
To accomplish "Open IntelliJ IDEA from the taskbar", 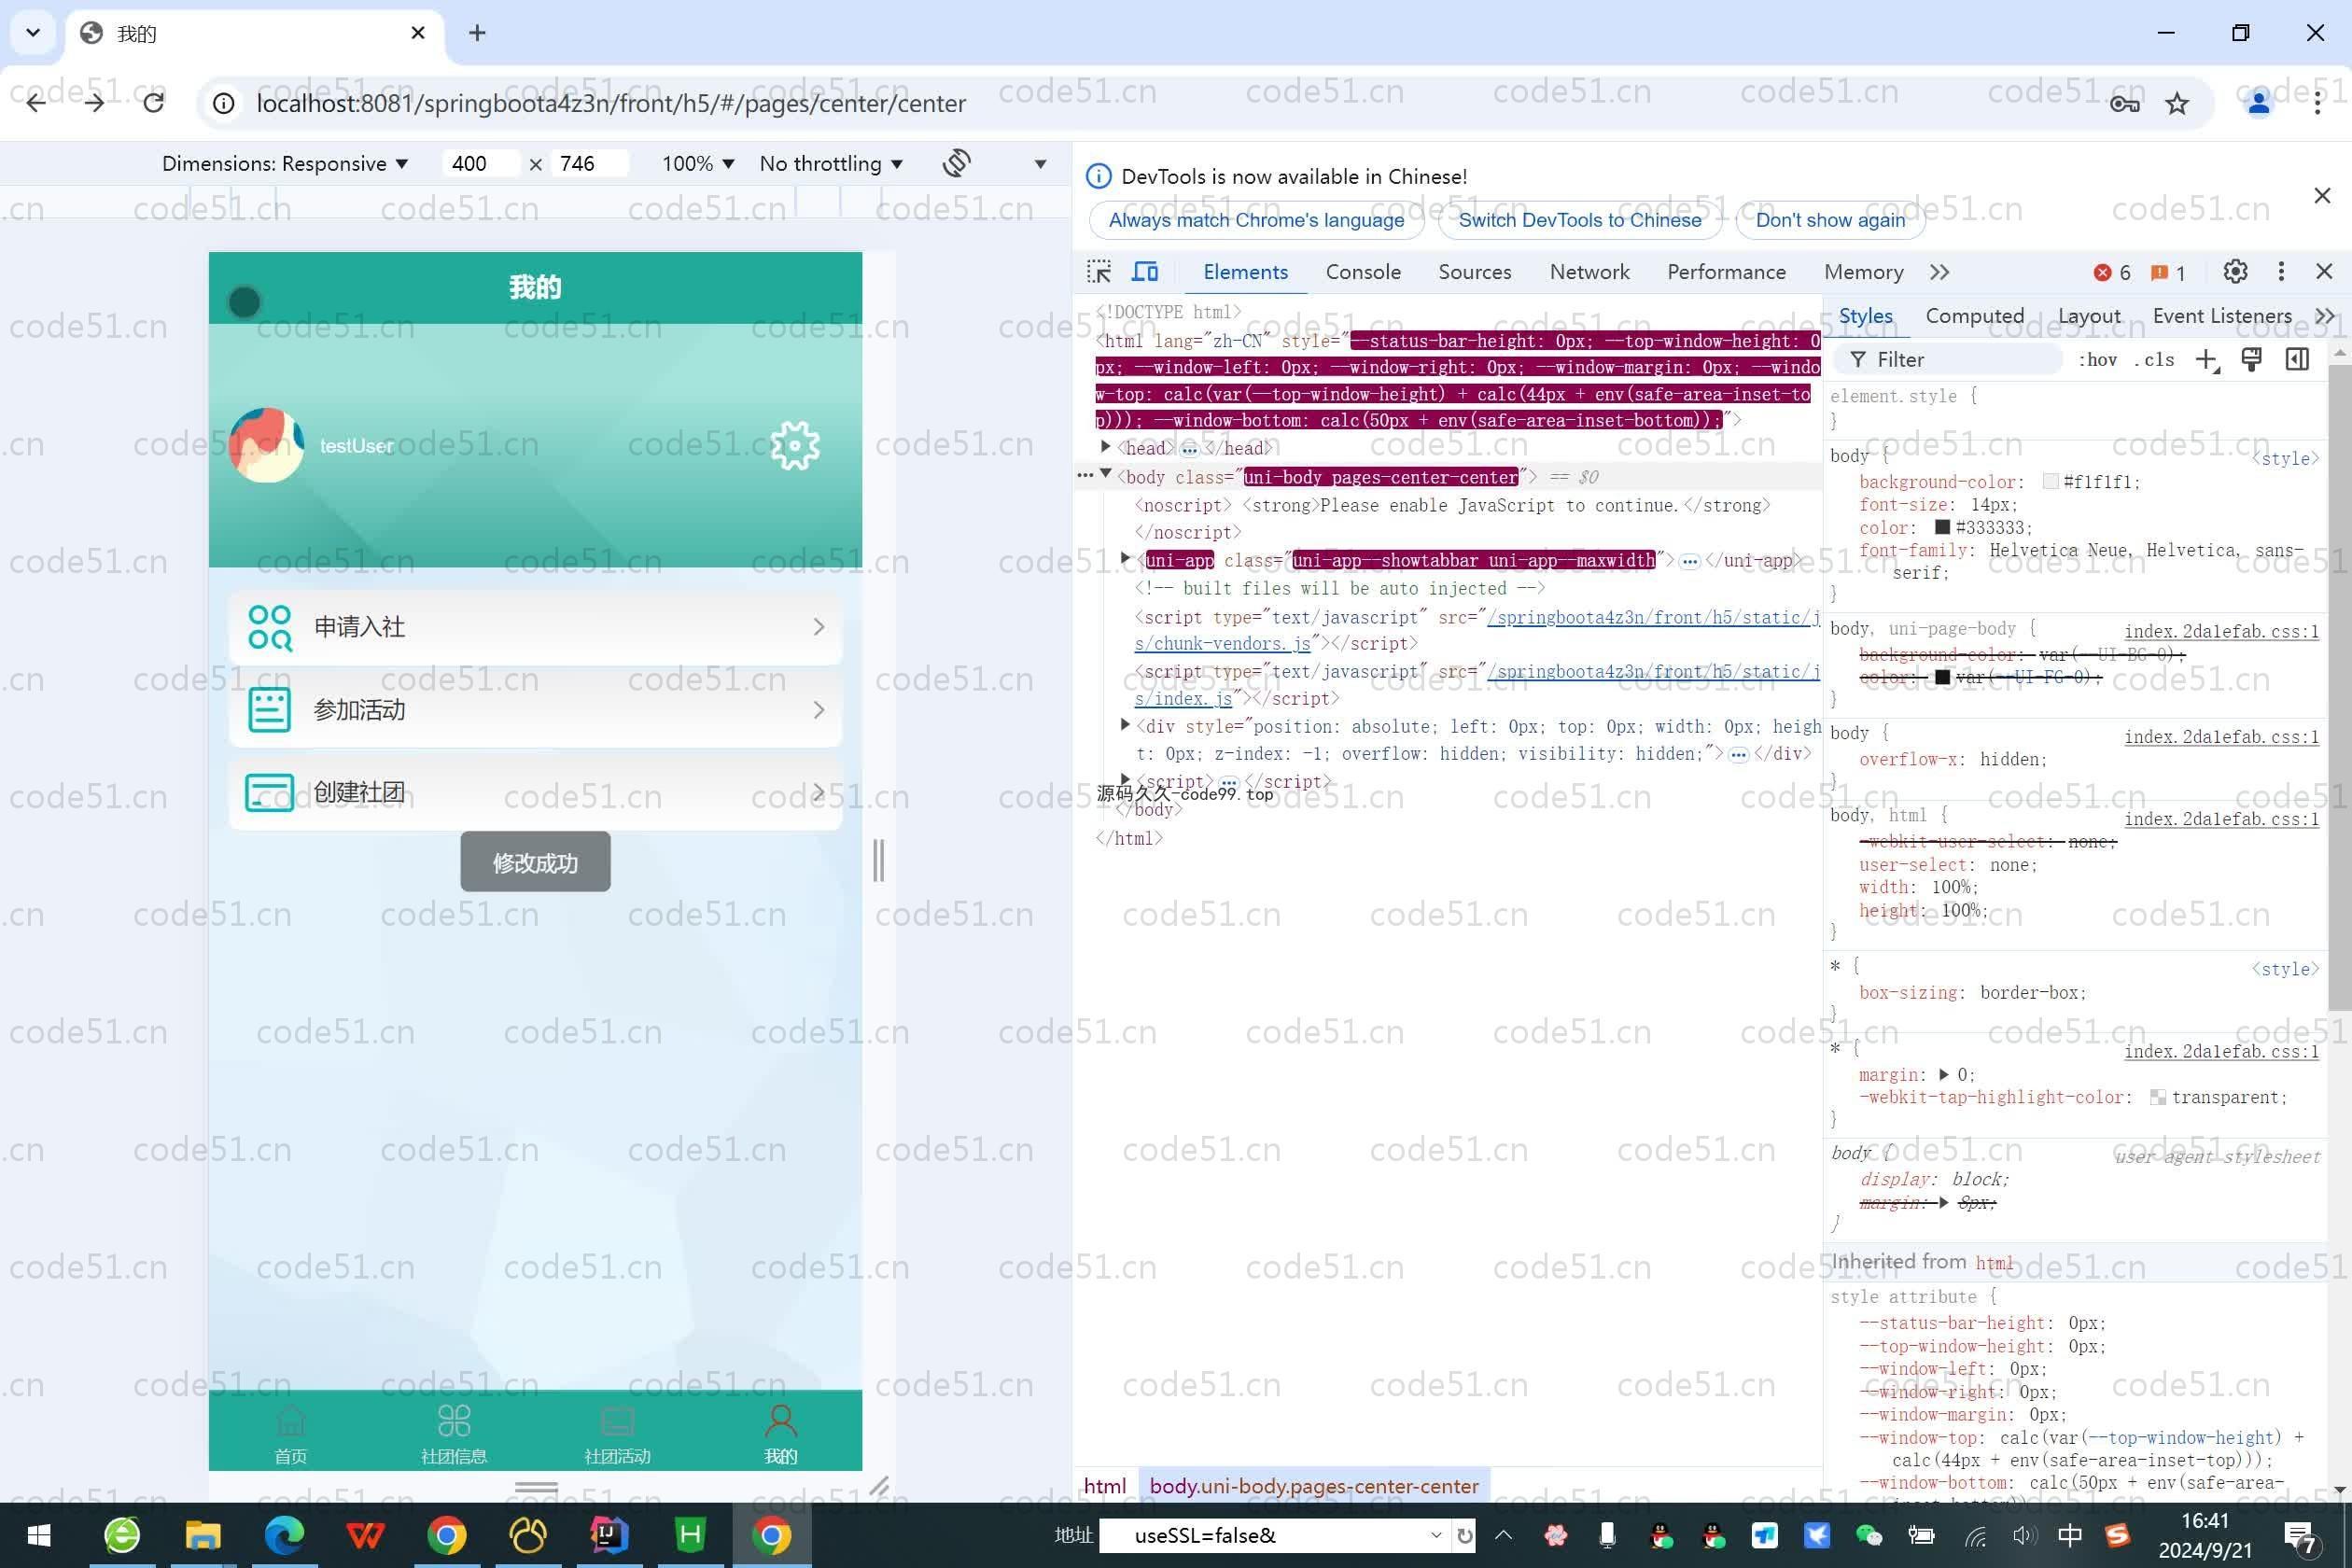I will tap(609, 1535).
